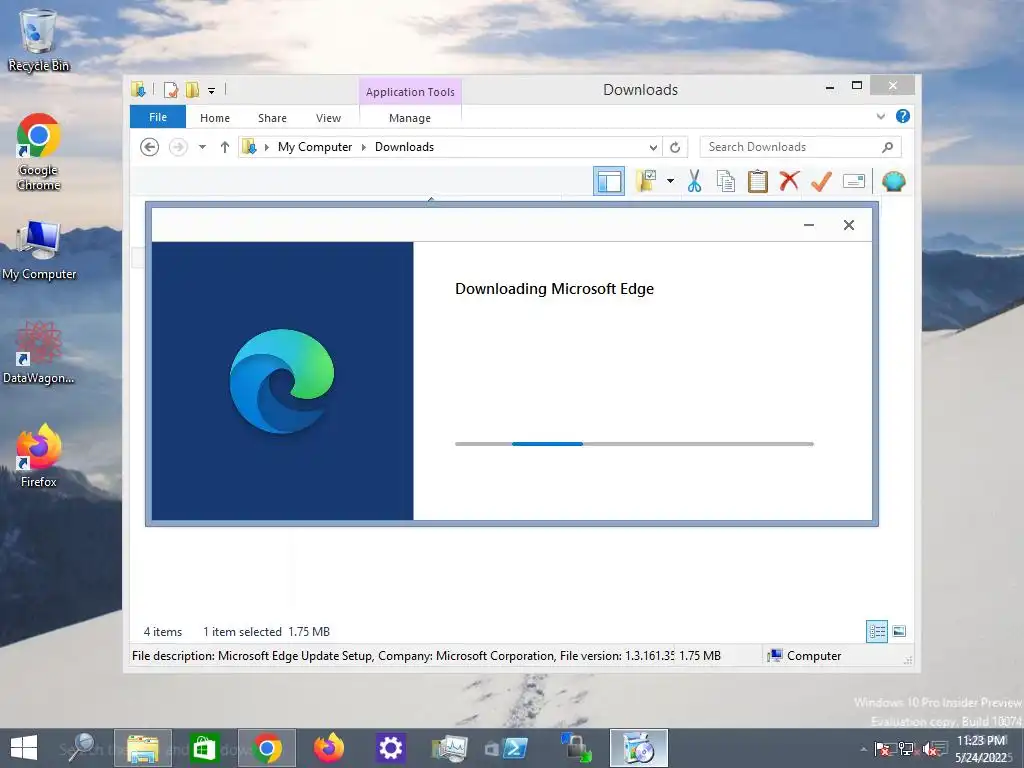Click the Edge download progress bar
The width and height of the screenshot is (1024, 768).
coord(634,444)
